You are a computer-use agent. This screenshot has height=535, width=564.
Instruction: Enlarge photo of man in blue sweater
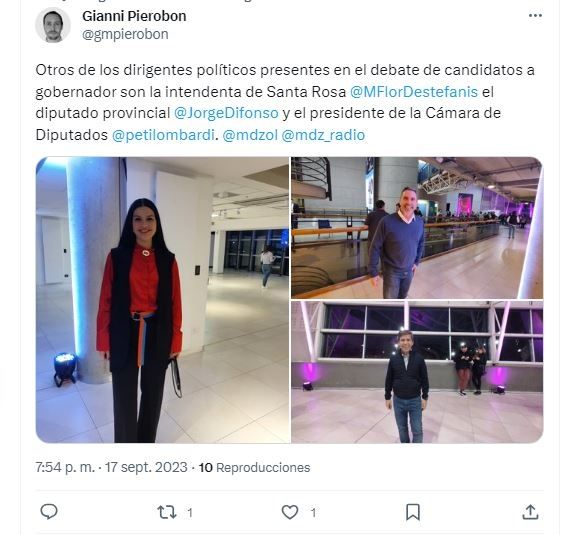(417, 228)
